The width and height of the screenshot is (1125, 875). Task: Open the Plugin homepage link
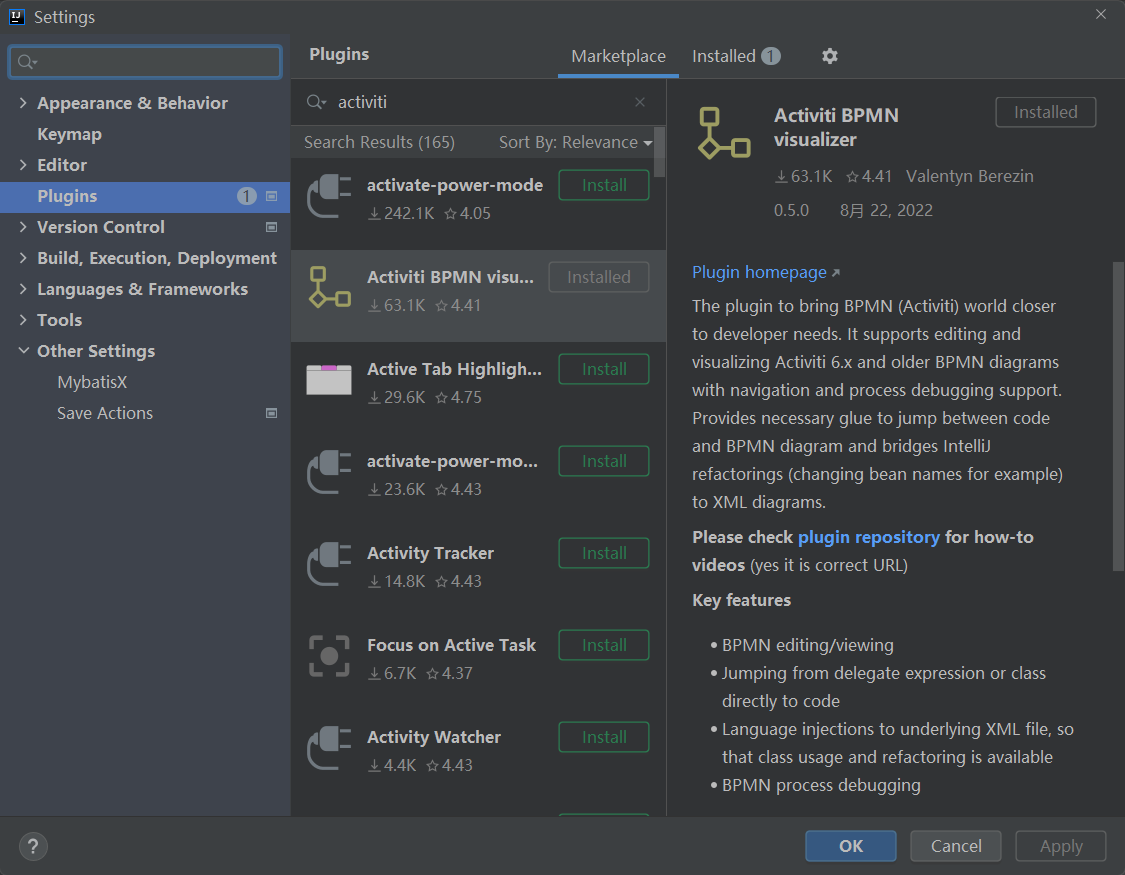point(766,273)
